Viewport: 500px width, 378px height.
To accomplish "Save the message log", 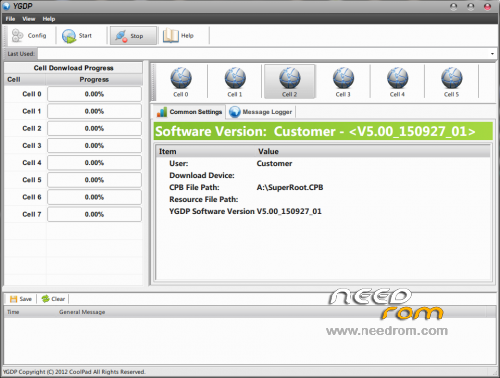I will (21, 299).
